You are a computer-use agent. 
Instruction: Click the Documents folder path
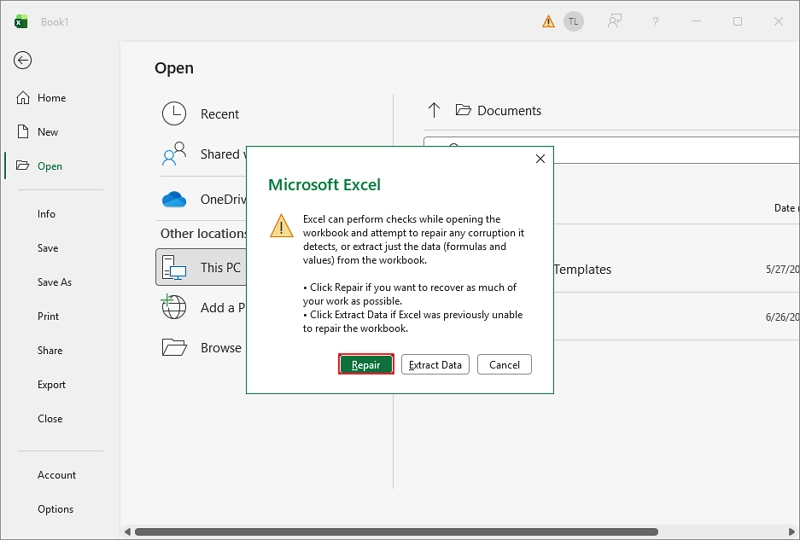coord(498,110)
